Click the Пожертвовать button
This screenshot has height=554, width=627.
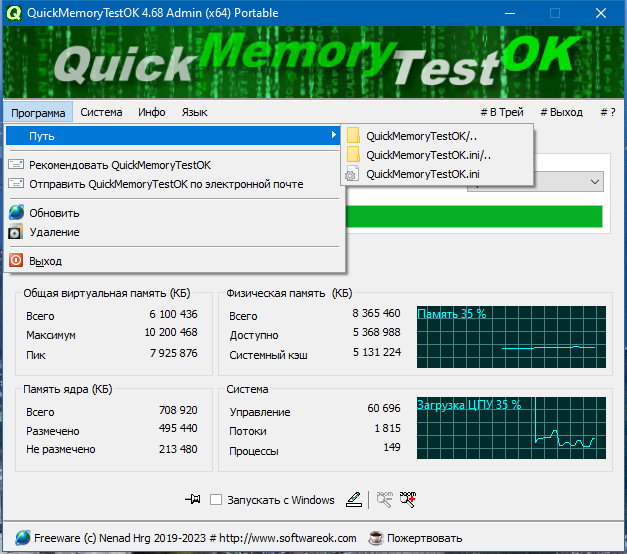coord(424,538)
